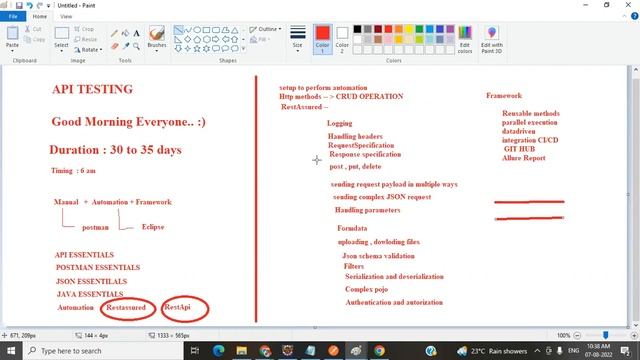This screenshot has width=640, height=360.
Task: Choose the Right triangle shape
Action: [178, 39]
